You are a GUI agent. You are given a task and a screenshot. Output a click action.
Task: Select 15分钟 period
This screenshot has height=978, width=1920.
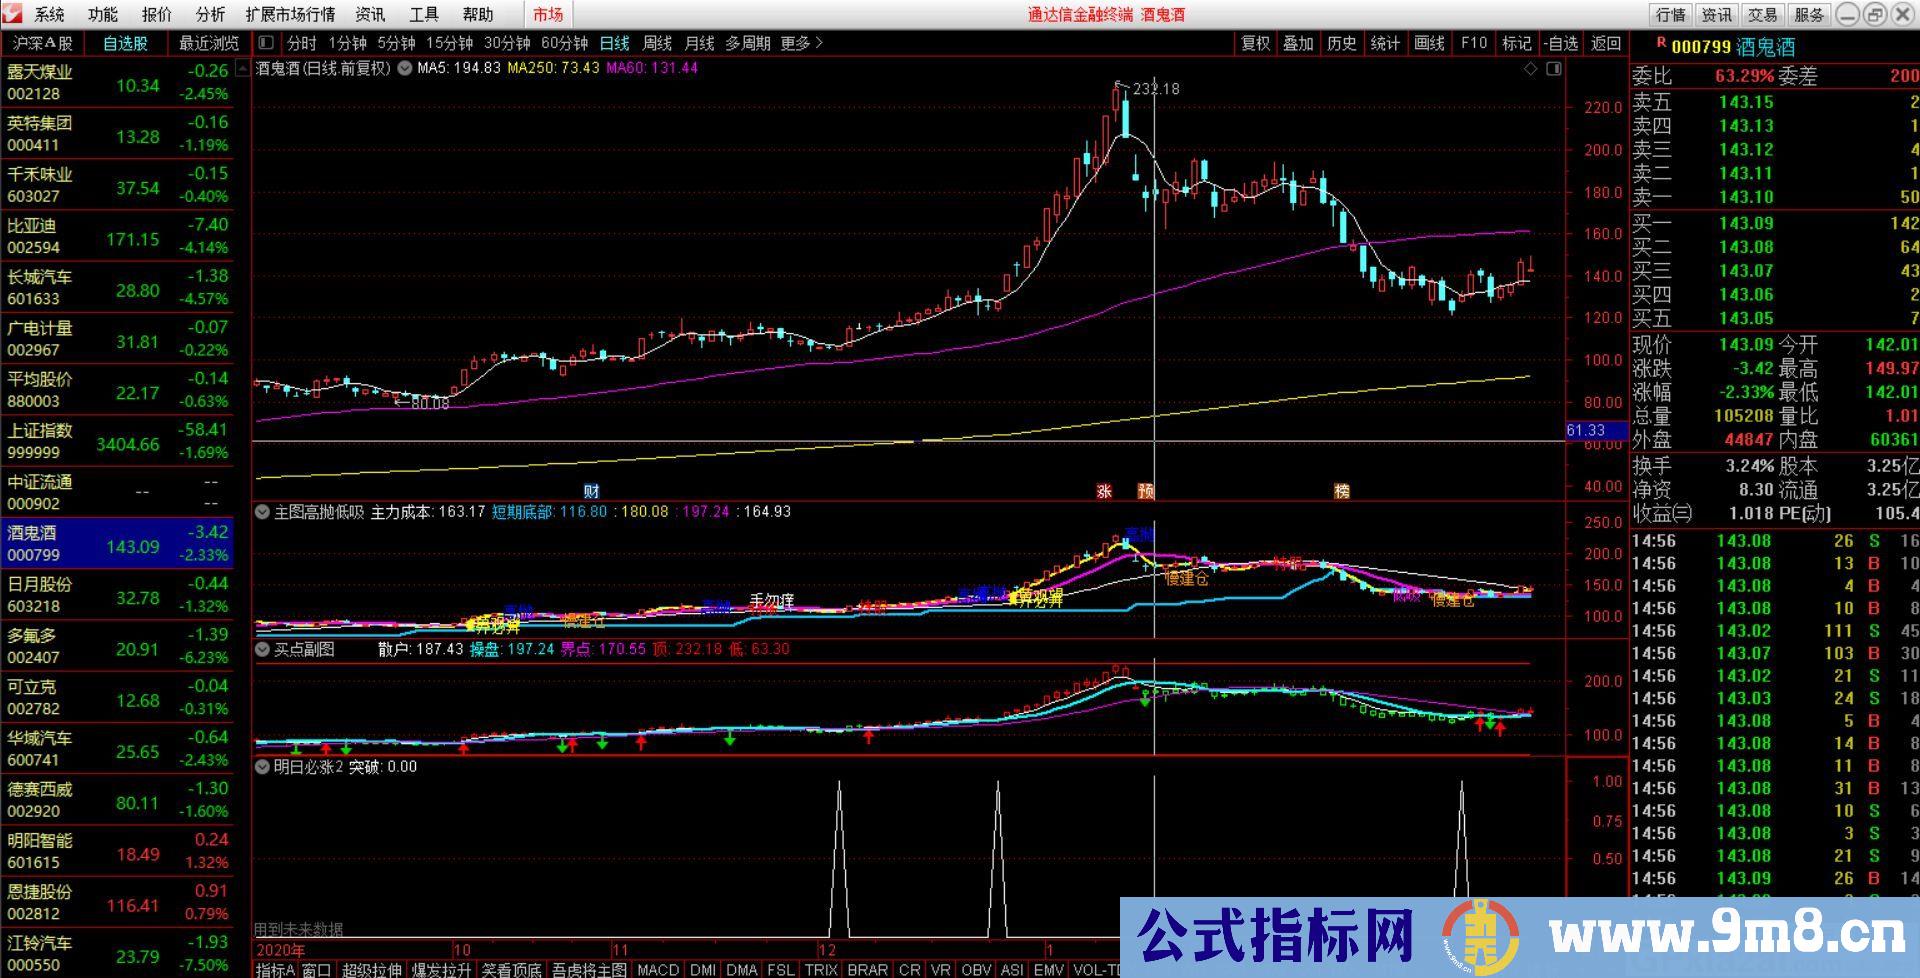(449, 43)
